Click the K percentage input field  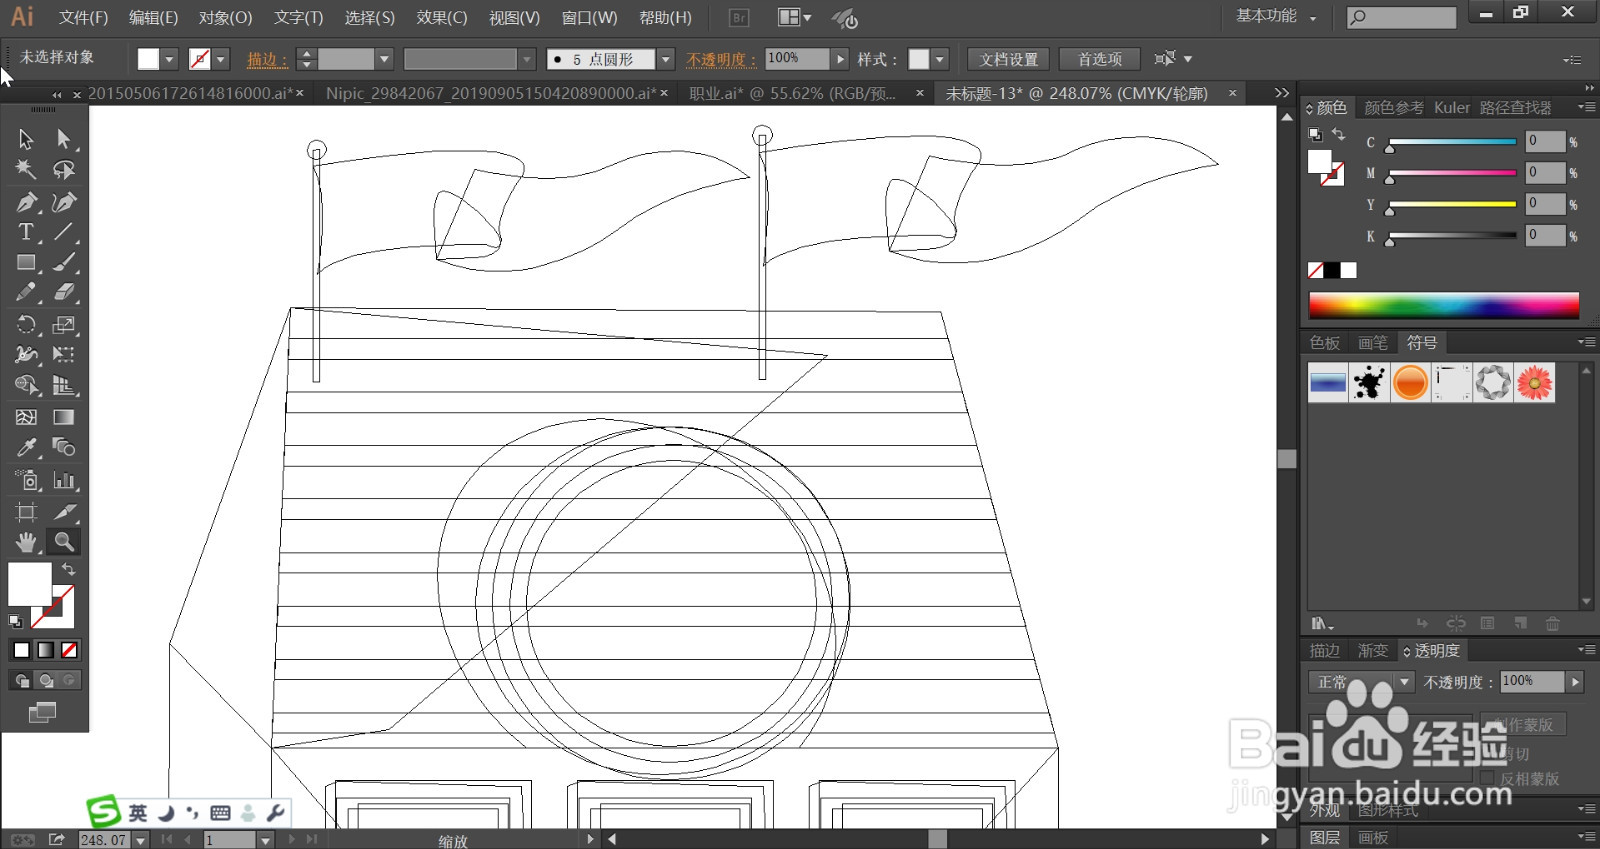[x=1544, y=235]
